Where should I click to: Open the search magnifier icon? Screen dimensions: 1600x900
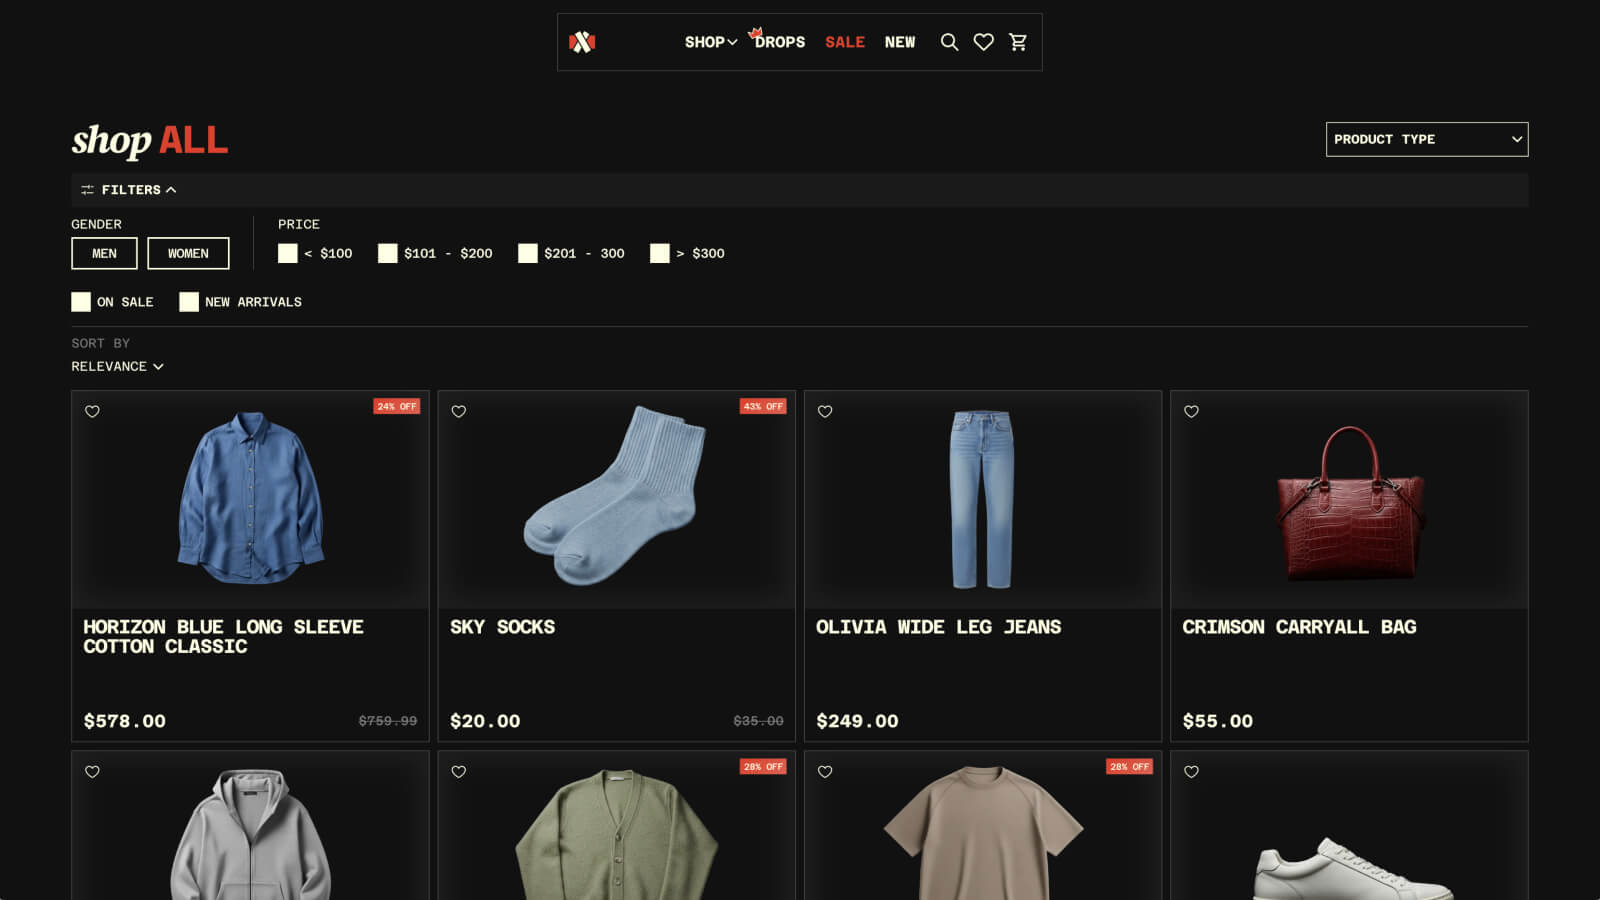pos(949,42)
